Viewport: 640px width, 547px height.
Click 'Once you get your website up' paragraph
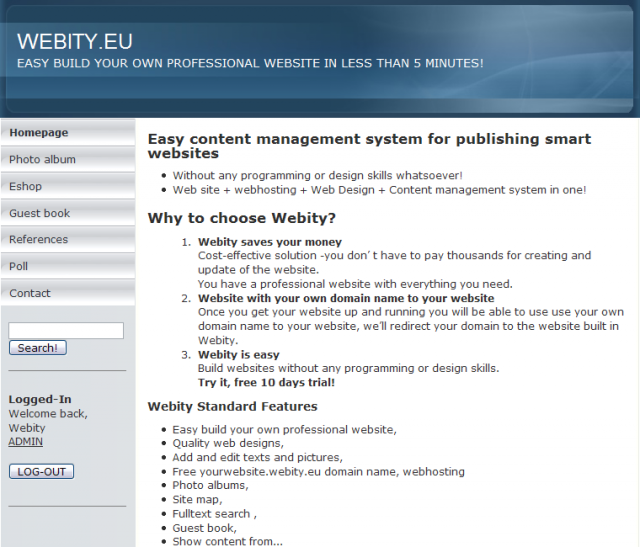point(411,326)
